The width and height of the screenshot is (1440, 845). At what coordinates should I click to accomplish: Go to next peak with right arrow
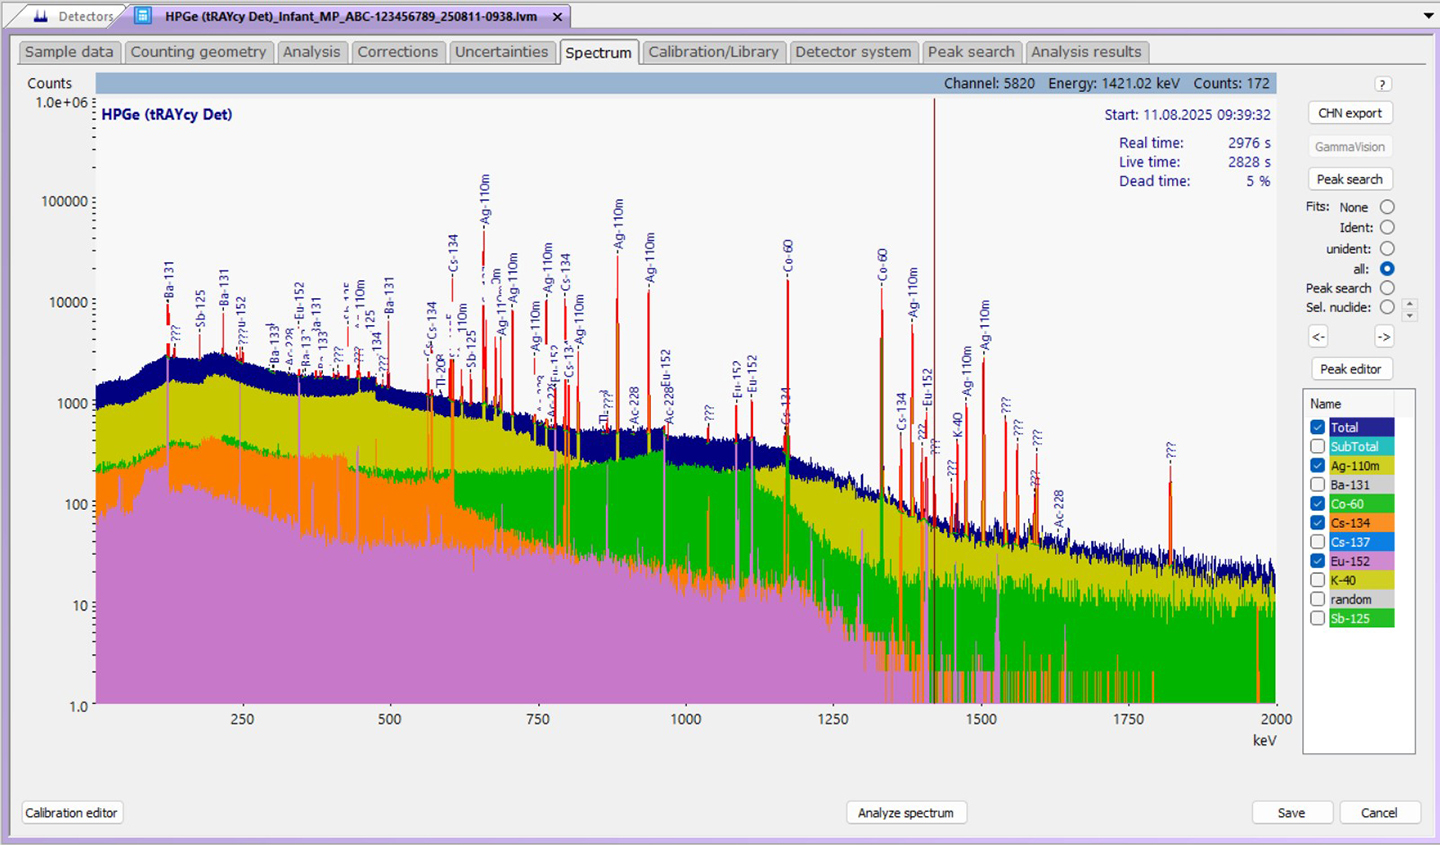point(1384,337)
